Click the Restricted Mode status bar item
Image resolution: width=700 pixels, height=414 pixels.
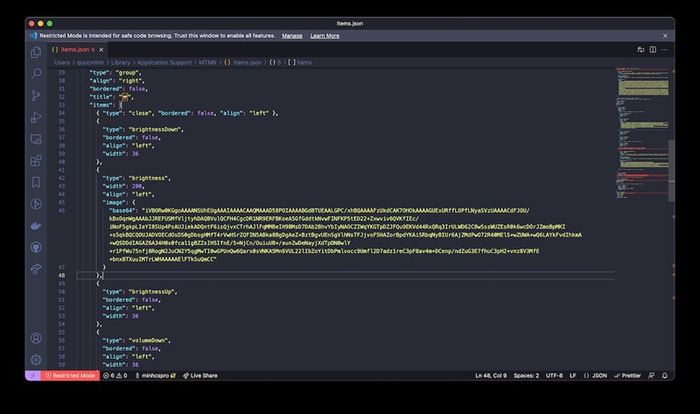click(70, 376)
